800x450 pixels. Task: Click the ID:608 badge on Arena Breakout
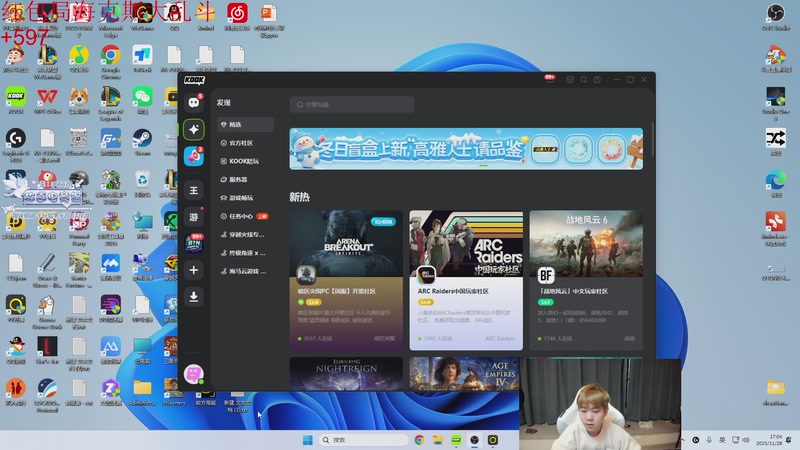[x=383, y=222]
